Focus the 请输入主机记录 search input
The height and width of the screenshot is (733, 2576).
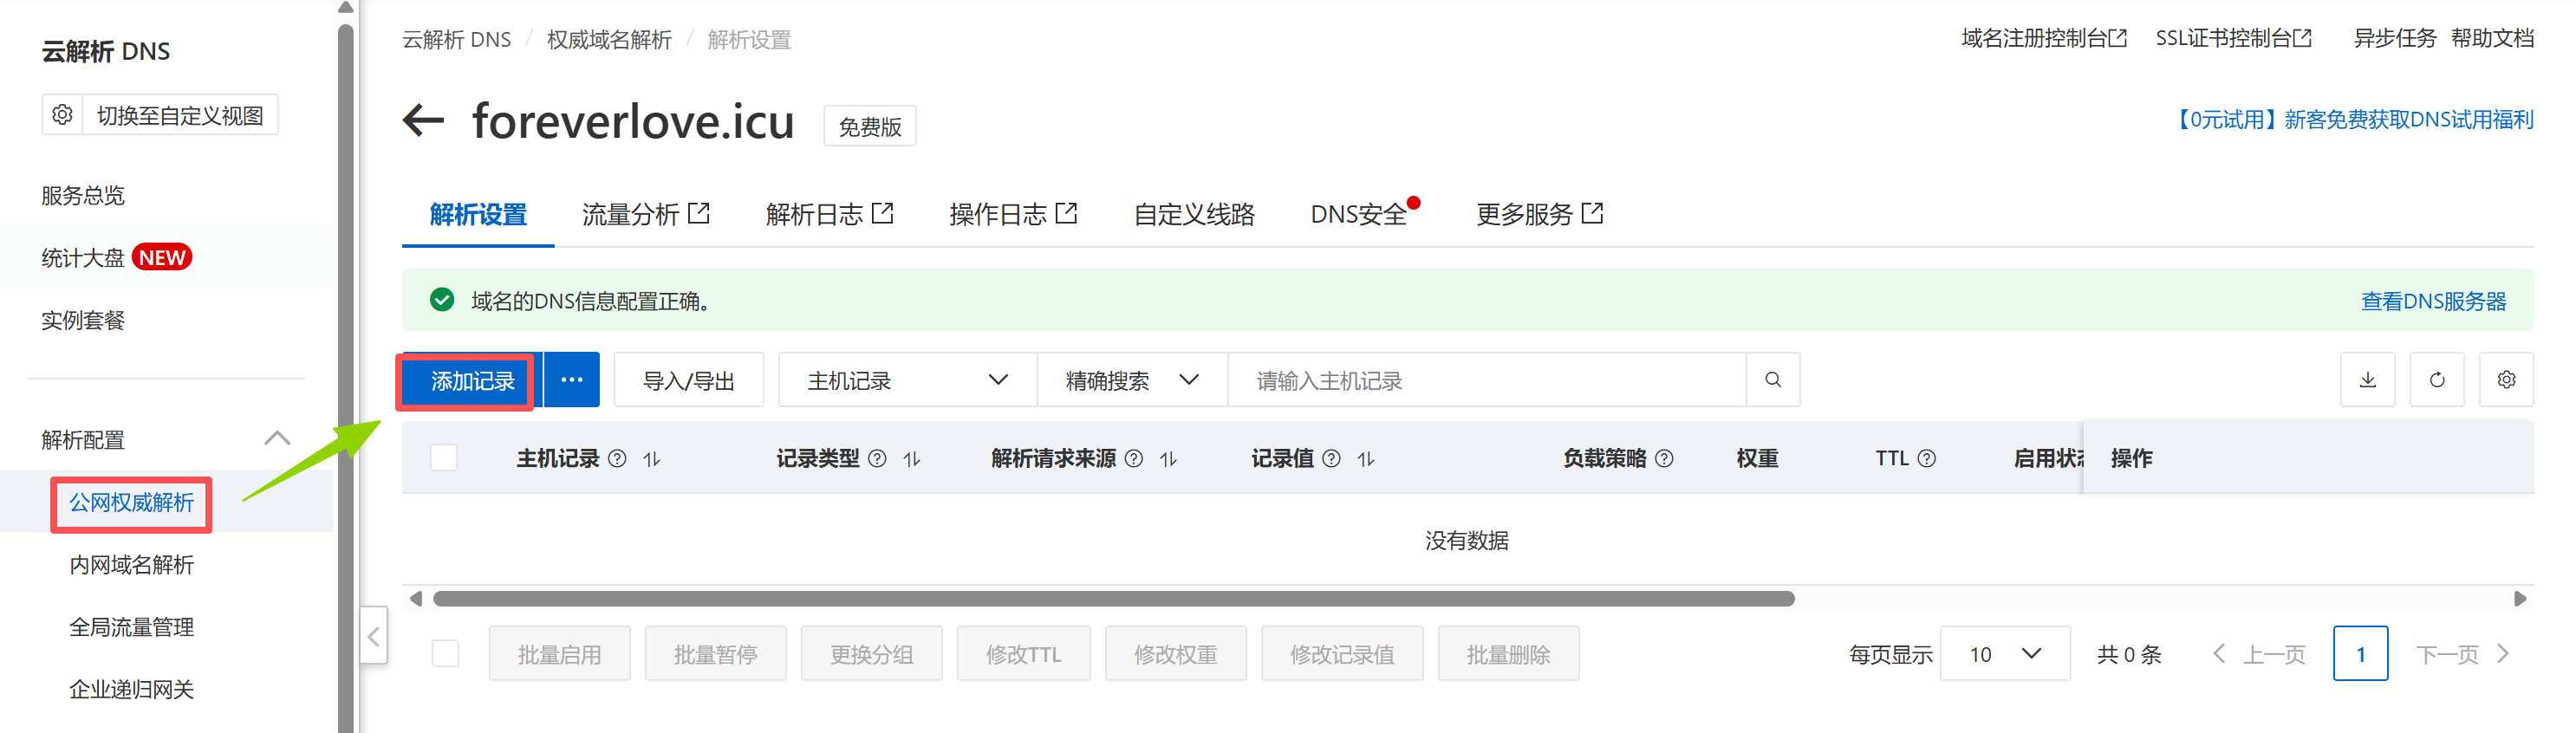pos(1487,380)
